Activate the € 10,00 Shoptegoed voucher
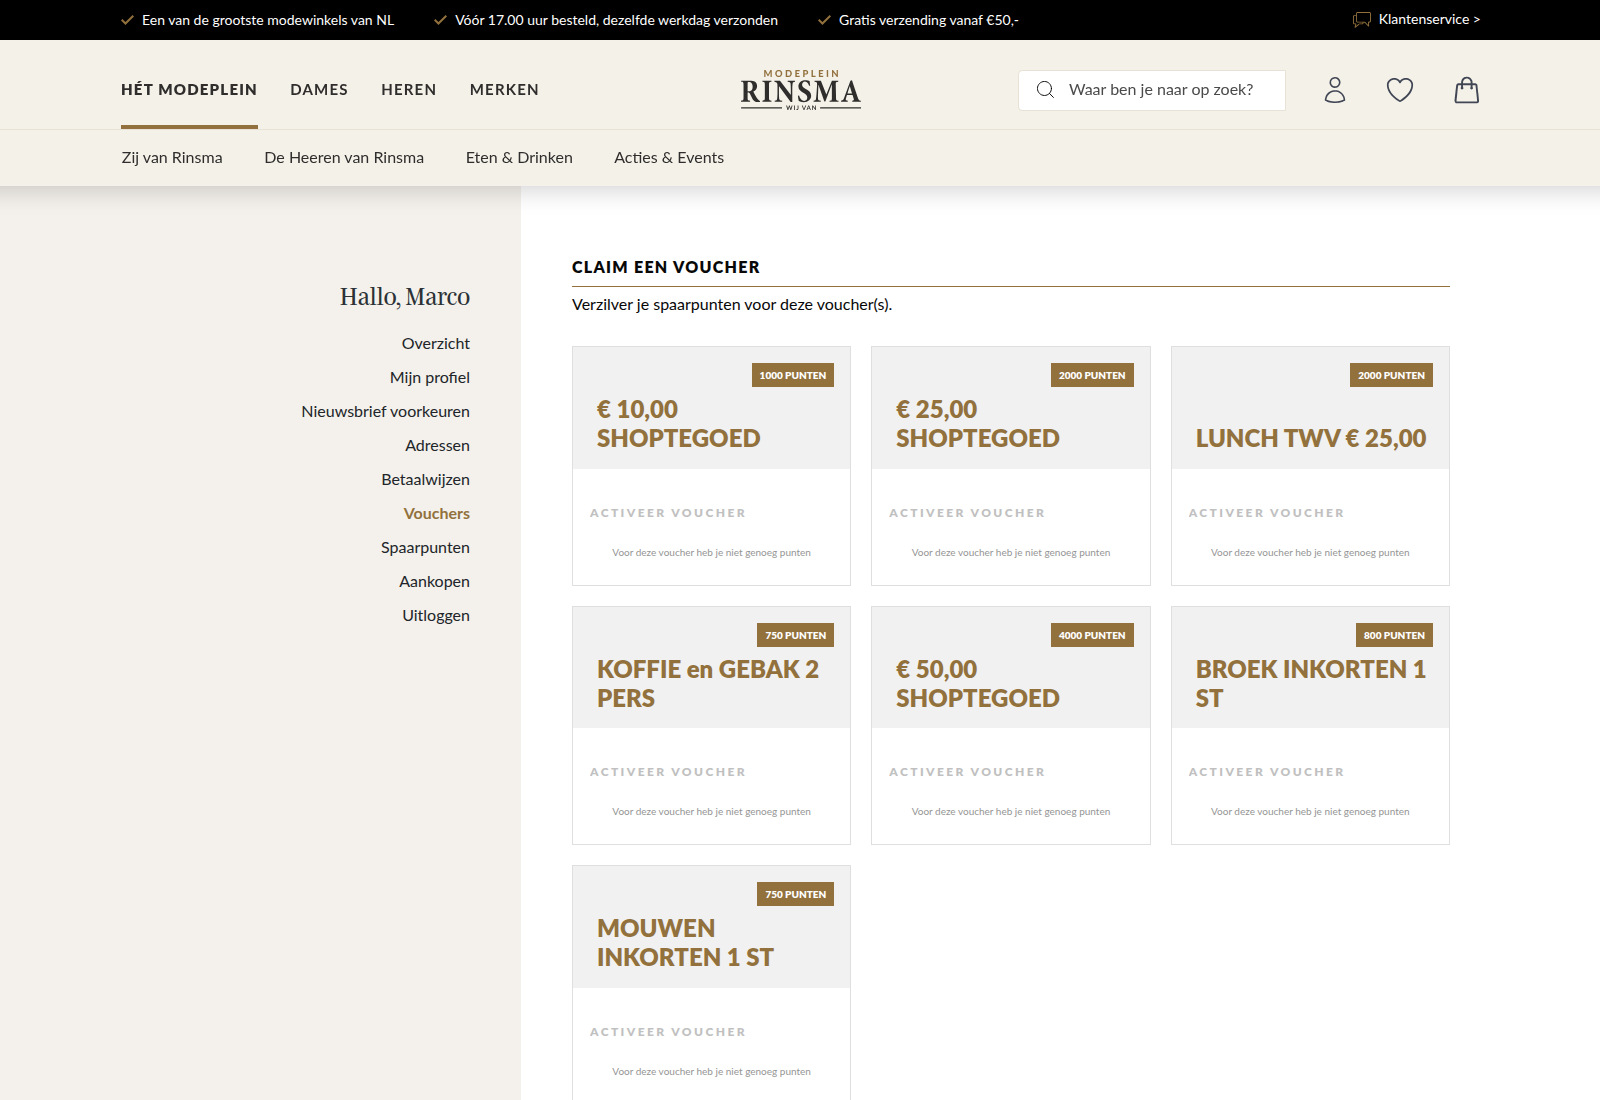1600x1100 pixels. click(667, 513)
